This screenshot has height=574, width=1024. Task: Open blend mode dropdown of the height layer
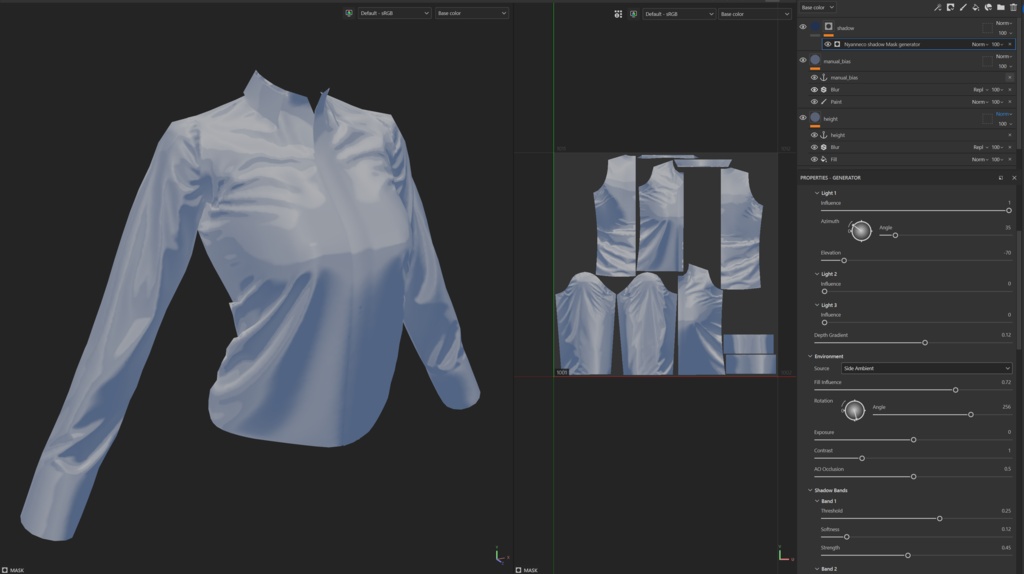click(1004, 114)
